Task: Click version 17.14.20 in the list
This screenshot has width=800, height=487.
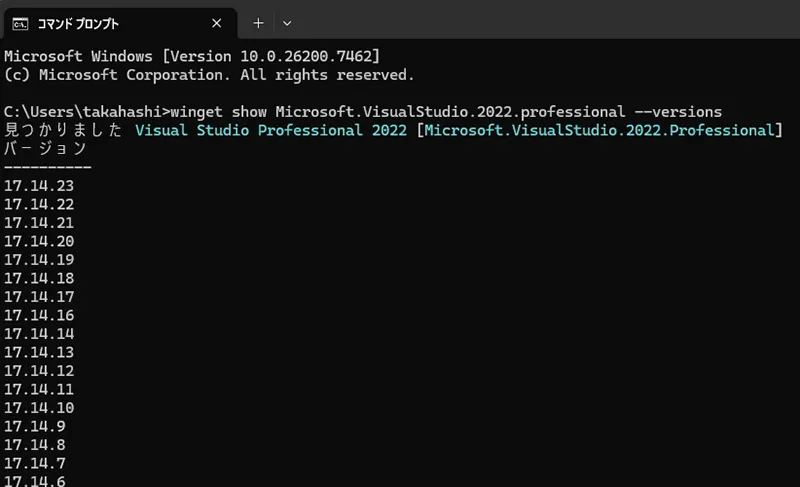Action: coord(39,241)
